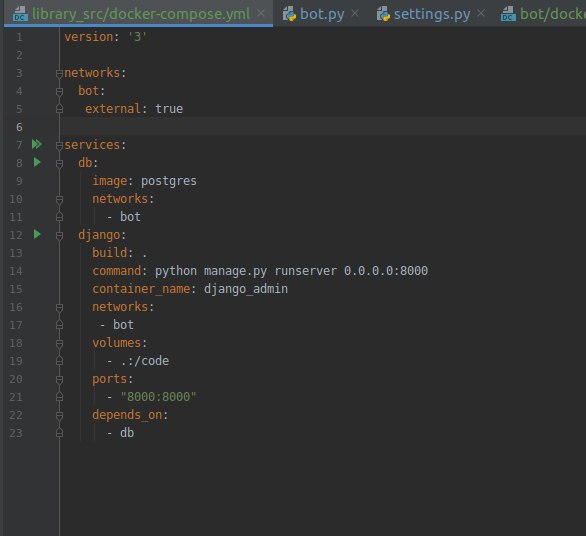586x536 pixels.
Task: Fold the volumes section under django
Action: (59, 344)
